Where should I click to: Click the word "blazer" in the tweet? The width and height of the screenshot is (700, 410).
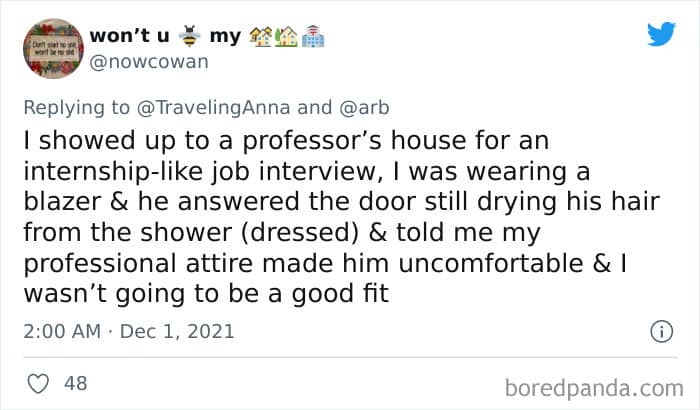click(64, 204)
